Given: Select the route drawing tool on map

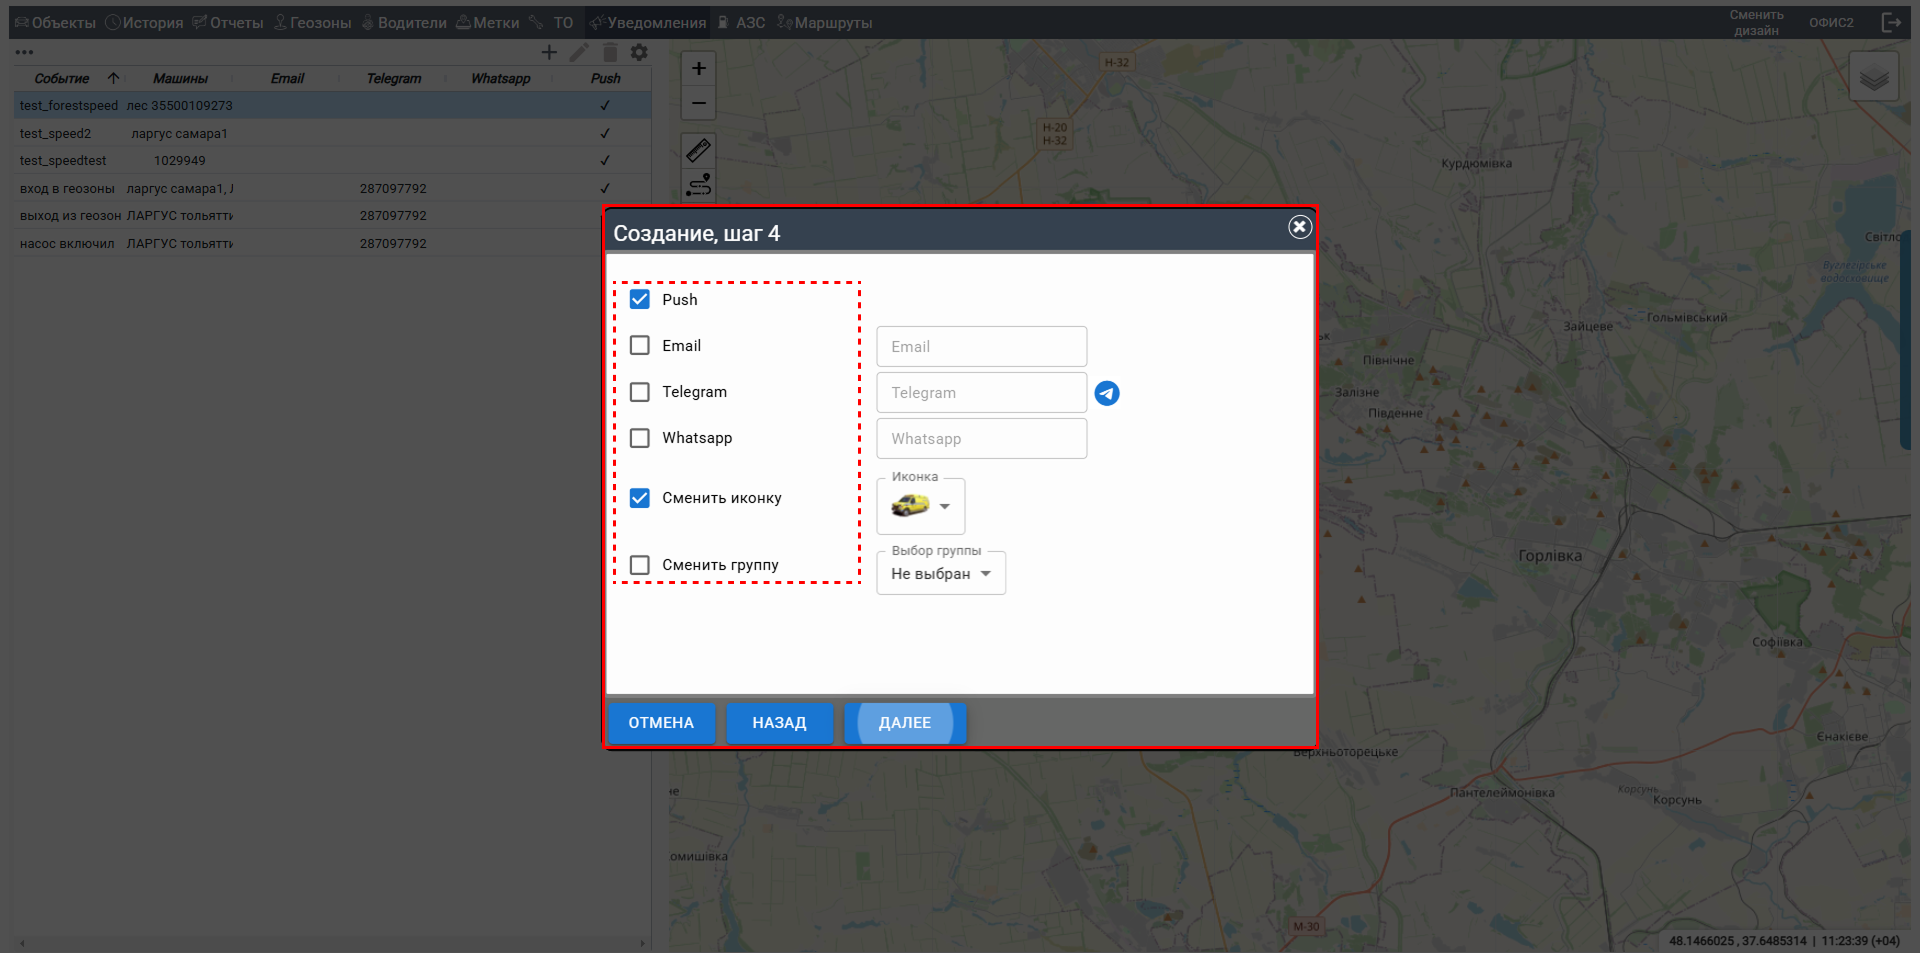Looking at the screenshot, I should click(x=699, y=185).
